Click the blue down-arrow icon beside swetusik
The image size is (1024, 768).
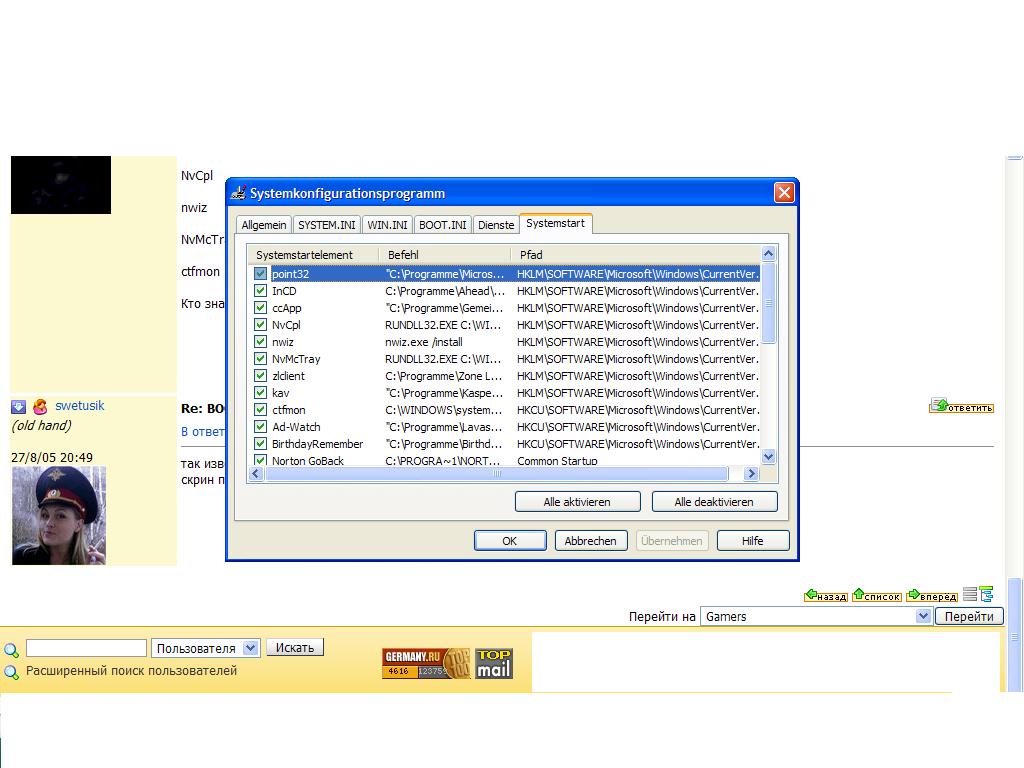[18, 406]
